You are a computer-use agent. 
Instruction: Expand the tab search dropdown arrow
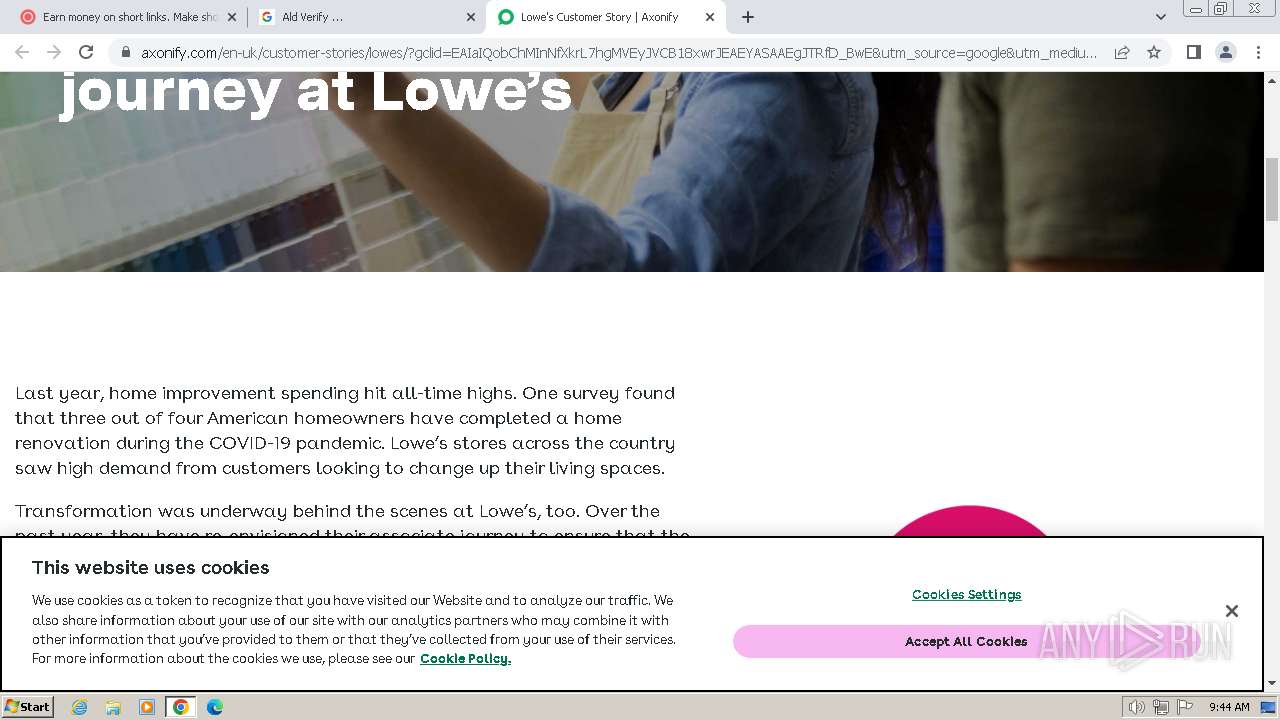coord(1161,17)
